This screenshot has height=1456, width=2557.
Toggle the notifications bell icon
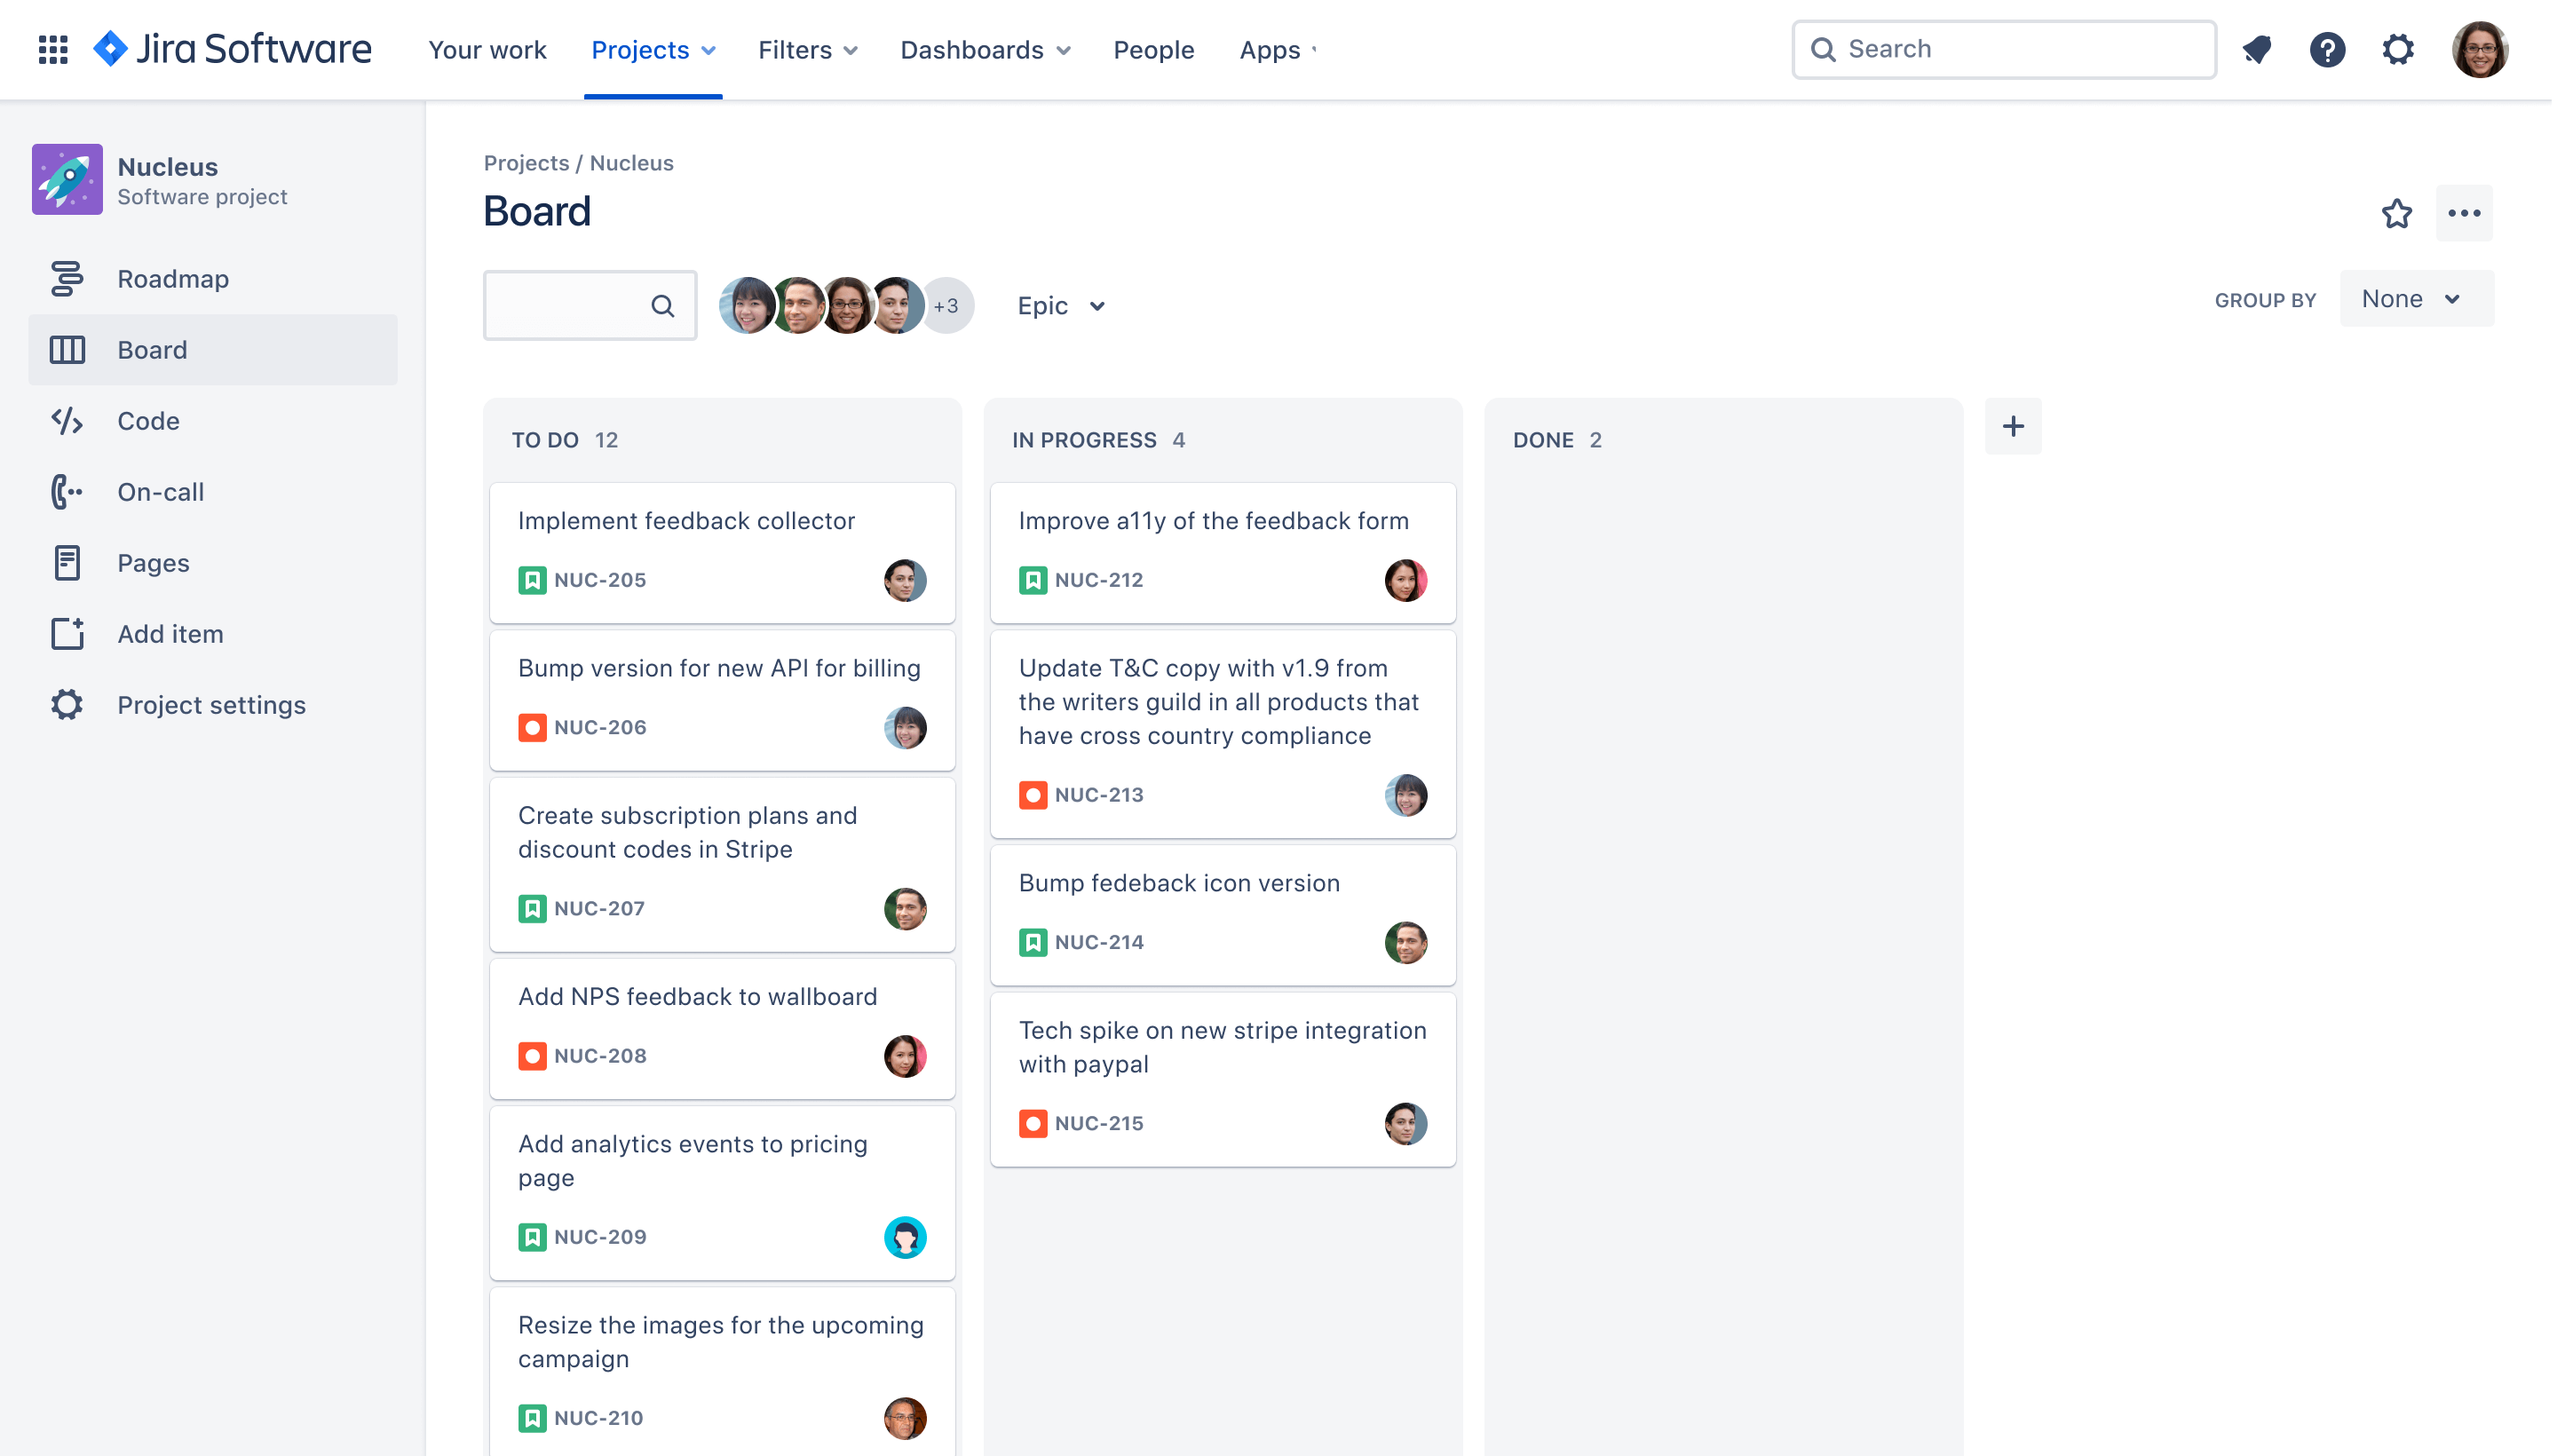point(2257,47)
